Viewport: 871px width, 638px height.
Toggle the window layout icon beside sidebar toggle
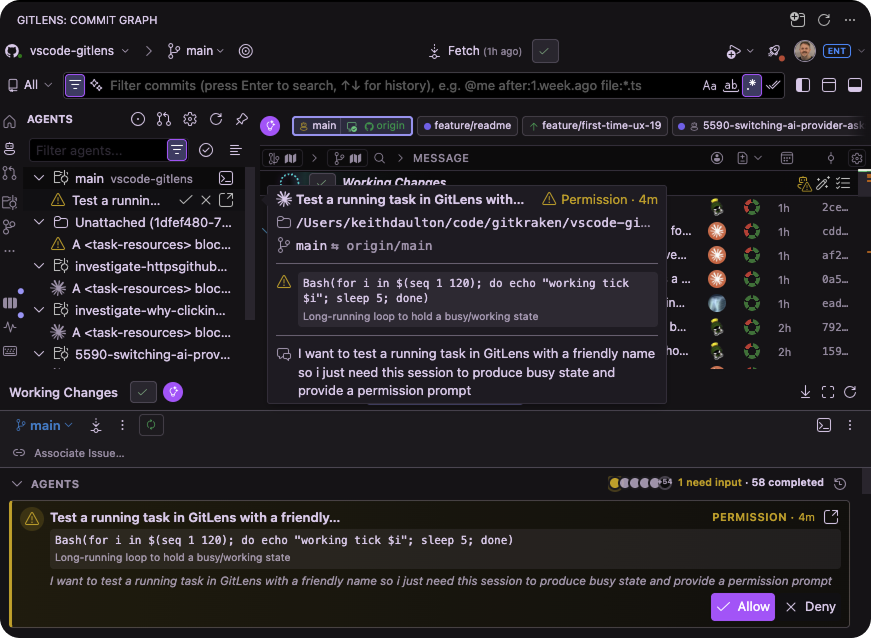pyautogui.click(x=829, y=85)
